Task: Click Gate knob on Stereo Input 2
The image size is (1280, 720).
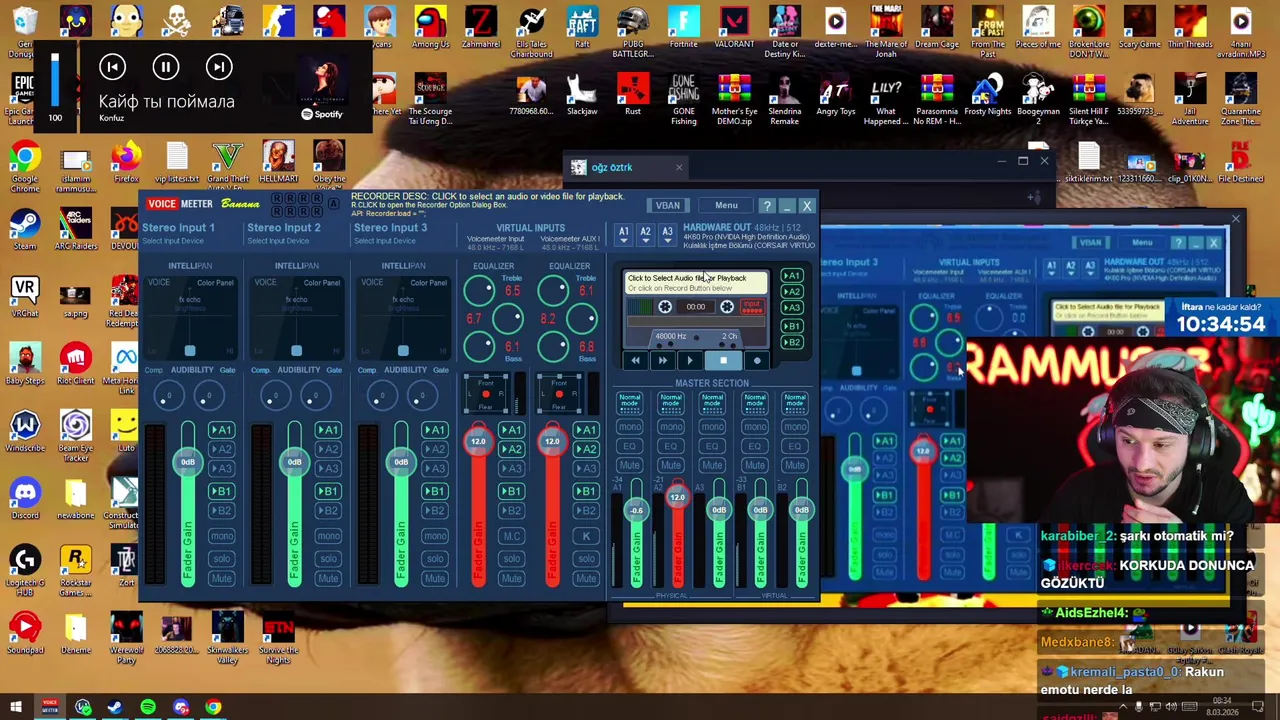Action: tap(315, 397)
